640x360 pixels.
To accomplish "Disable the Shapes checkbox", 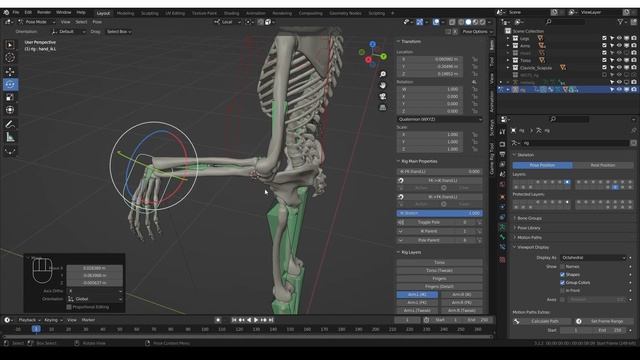I will (x=562, y=275).
